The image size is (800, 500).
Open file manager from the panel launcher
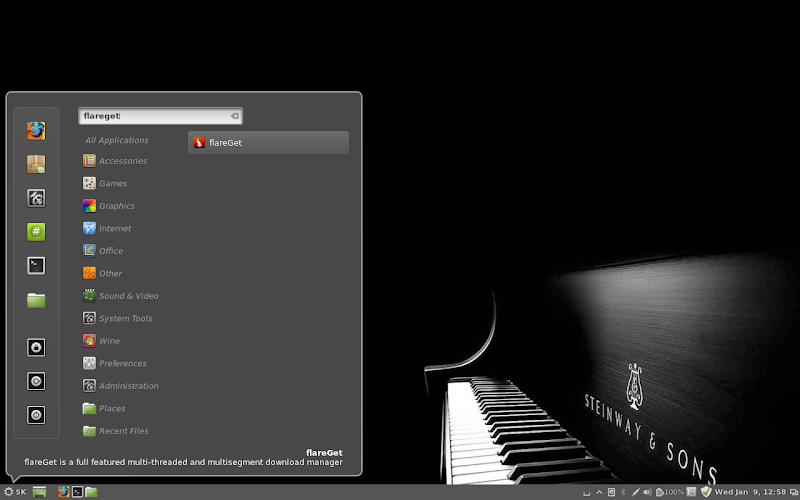[x=91, y=492]
